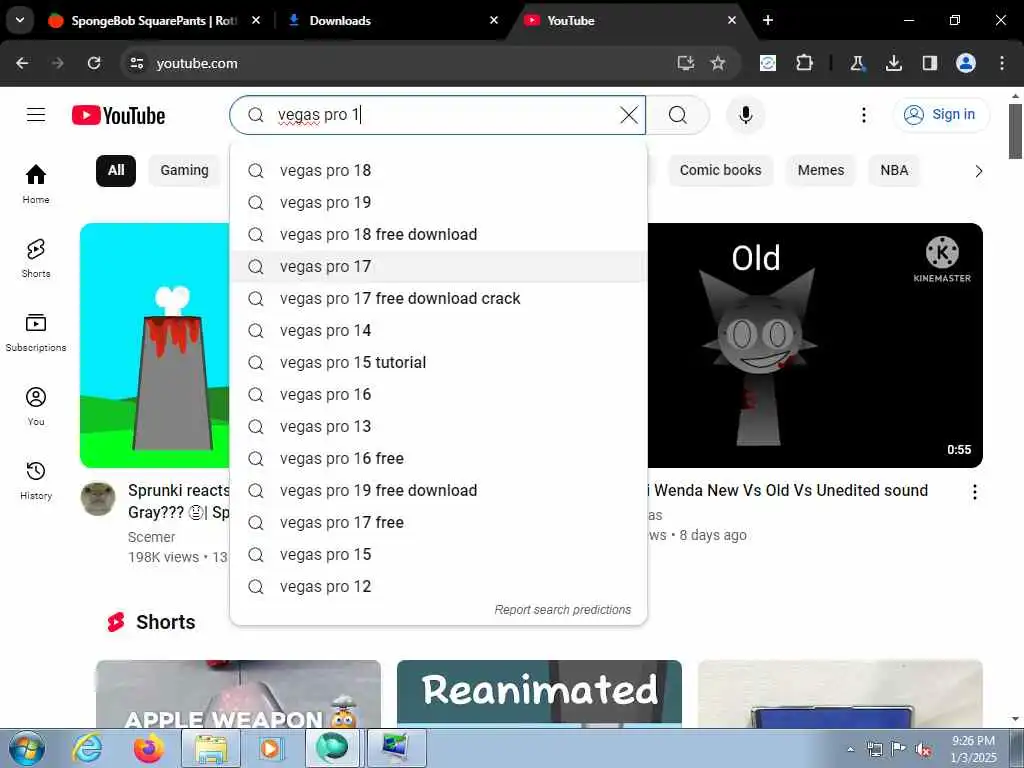Click Scemer channel avatar
The height and width of the screenshot is (768, 1024).
pos(98,499)
